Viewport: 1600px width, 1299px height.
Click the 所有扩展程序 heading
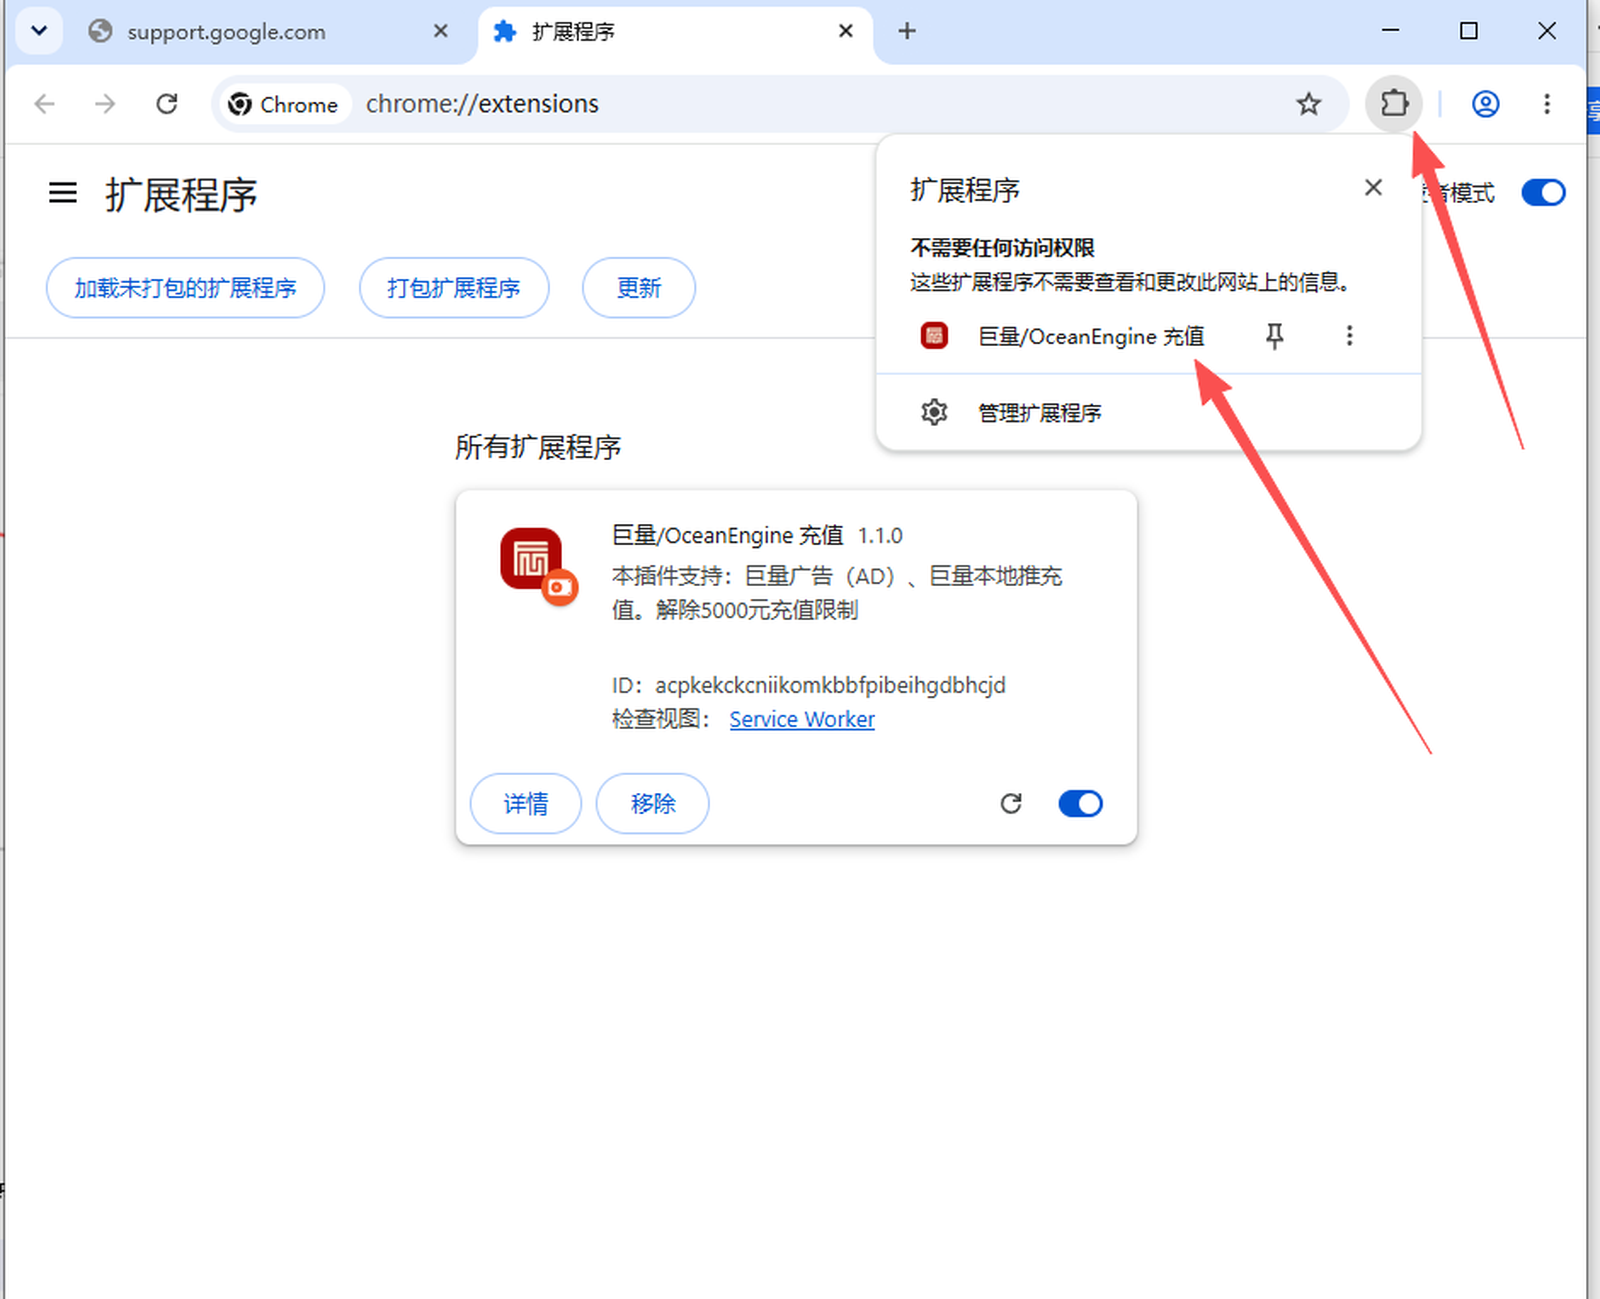tap(538, 447)
